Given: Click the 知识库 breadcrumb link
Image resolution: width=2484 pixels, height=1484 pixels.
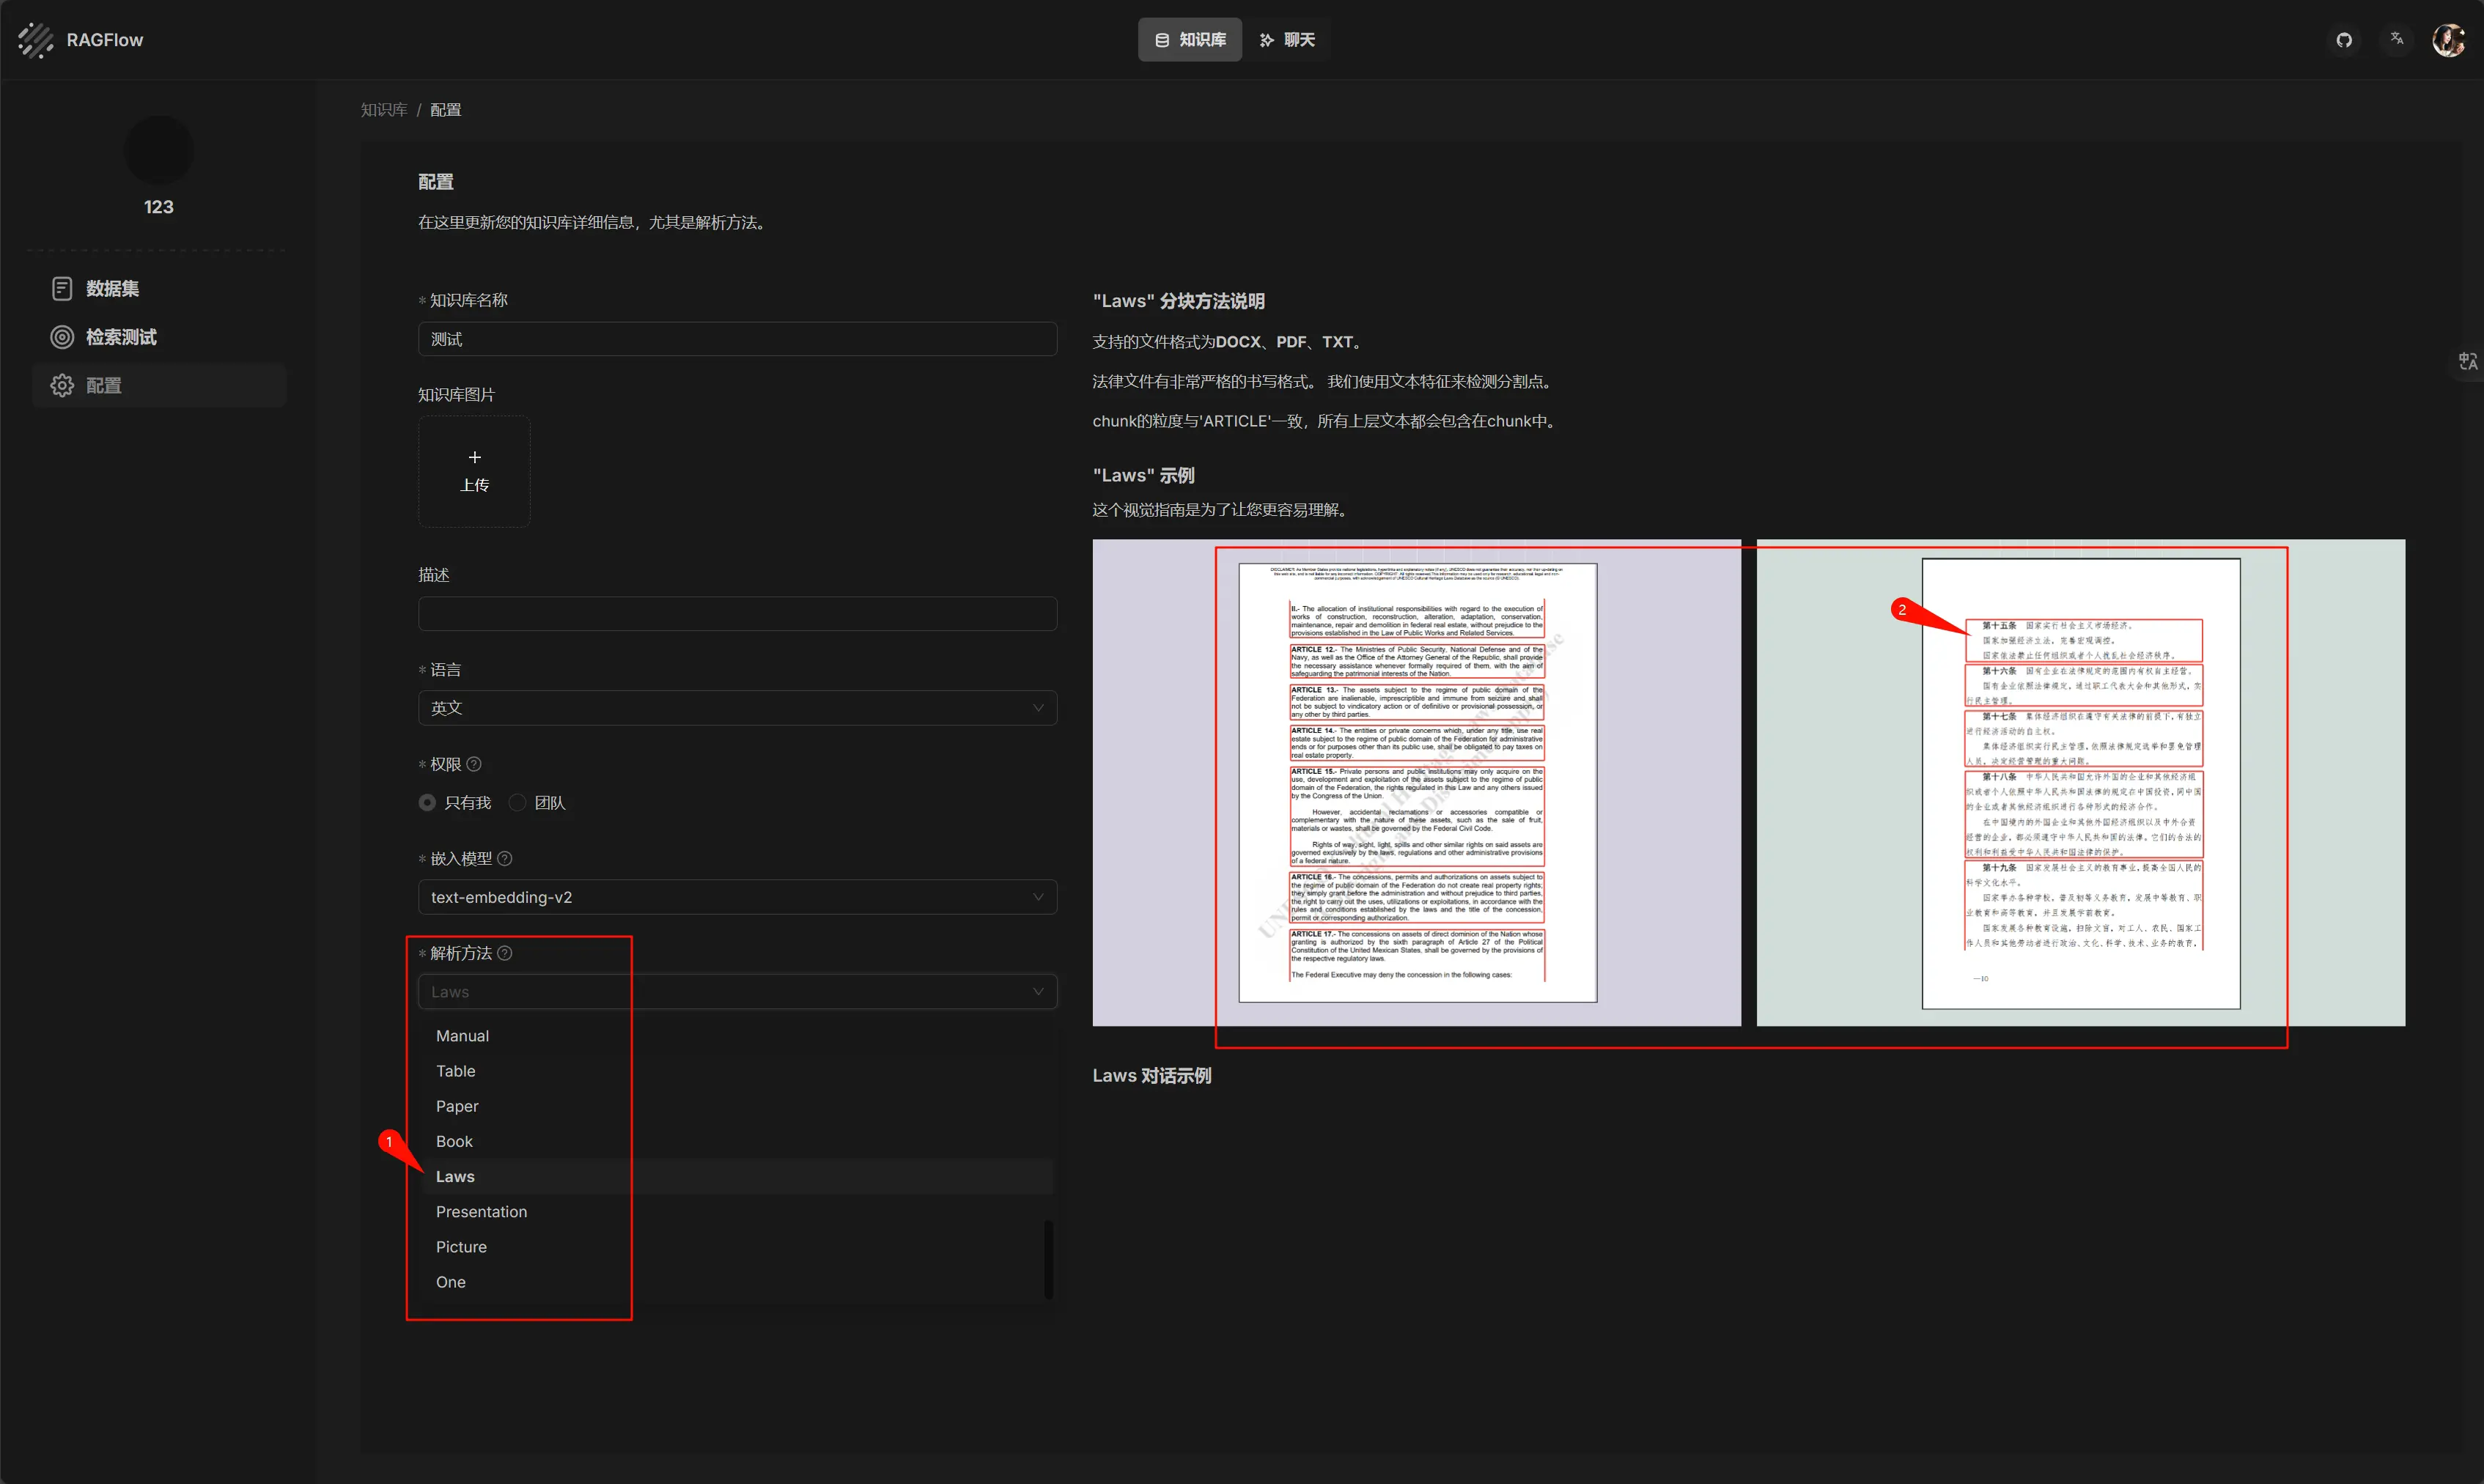Looking at the screenshot, I should 383,110.
